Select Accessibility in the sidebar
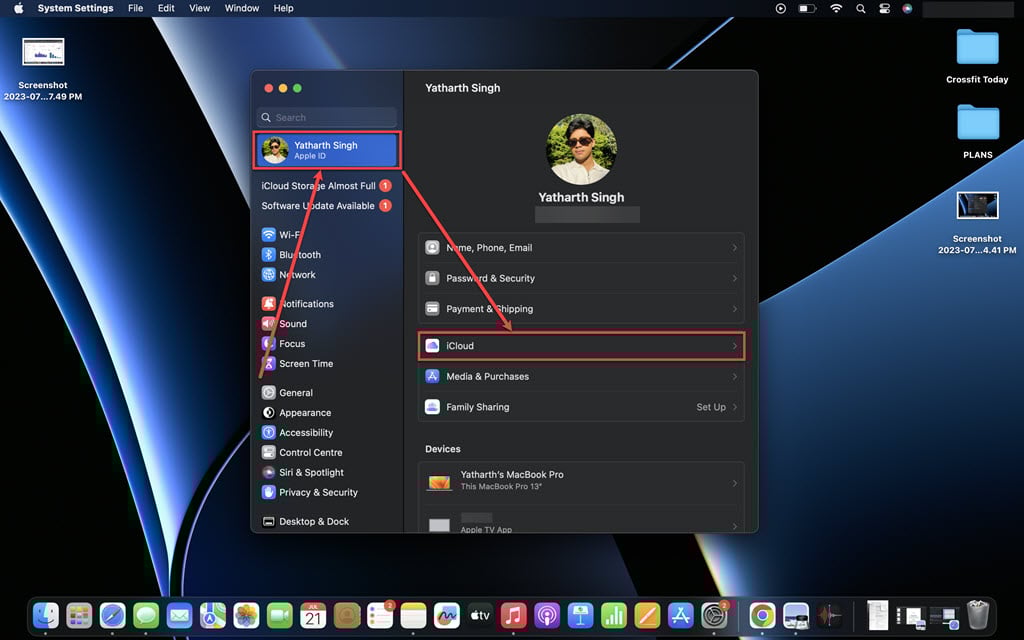The image size is (1024, 640). [297, 432]
